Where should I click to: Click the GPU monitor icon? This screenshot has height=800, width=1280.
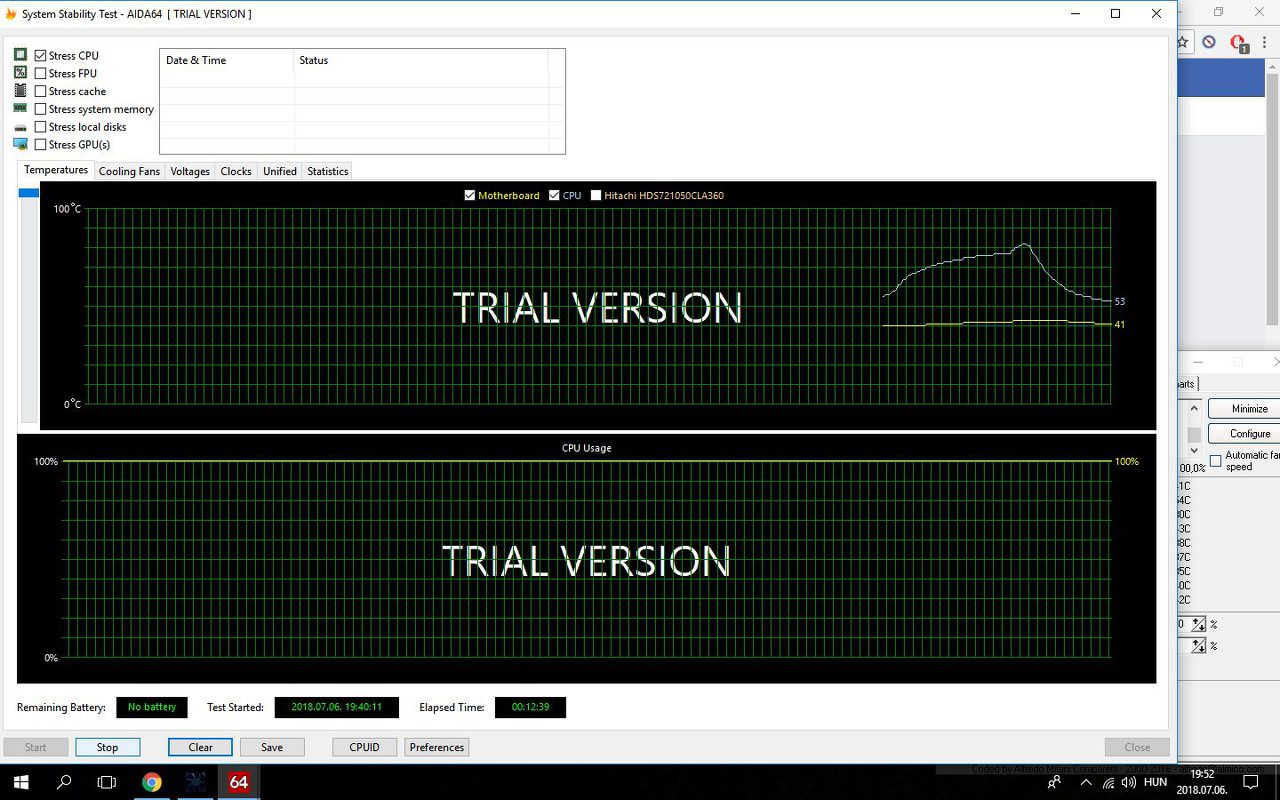tap(20, 144)
